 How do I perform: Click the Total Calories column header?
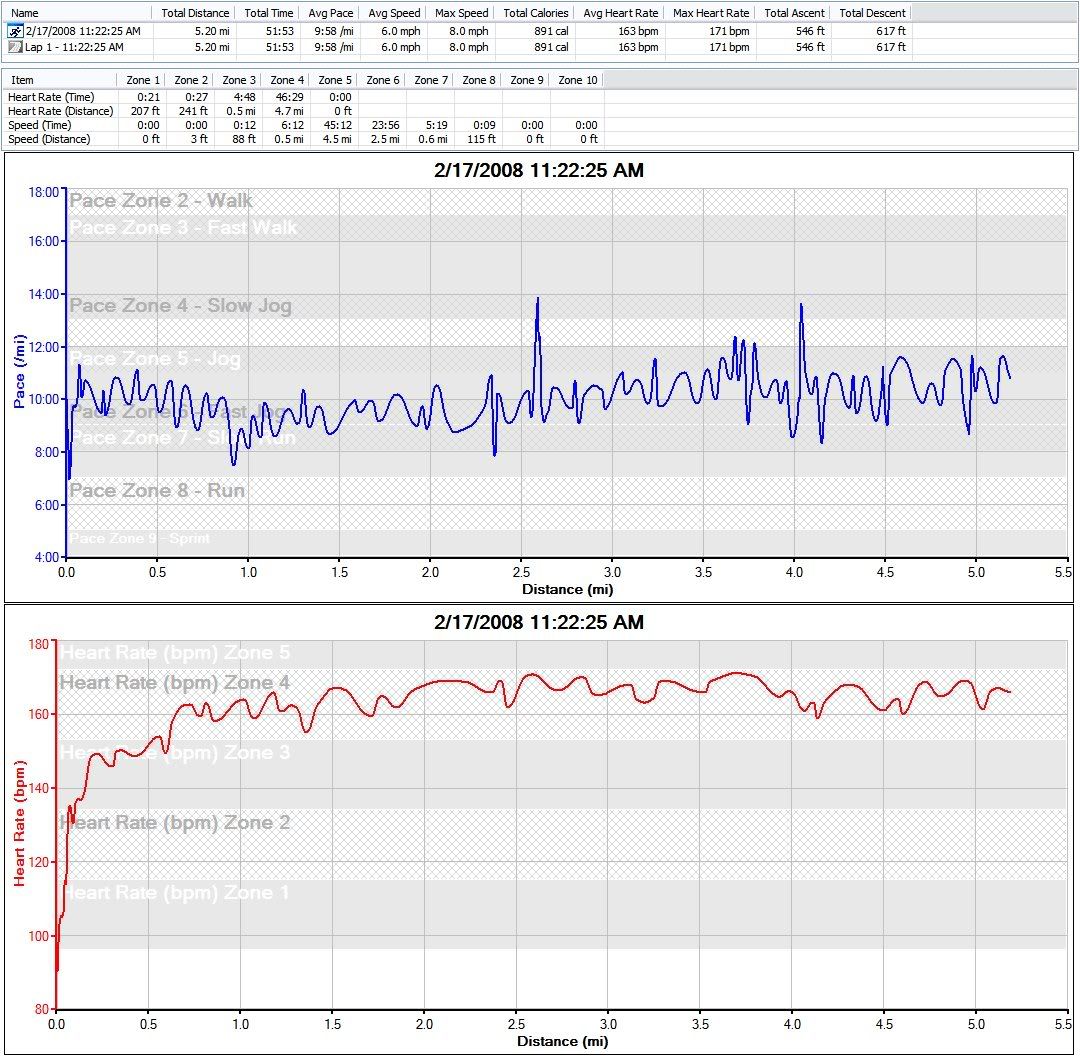tap(536, 13)
